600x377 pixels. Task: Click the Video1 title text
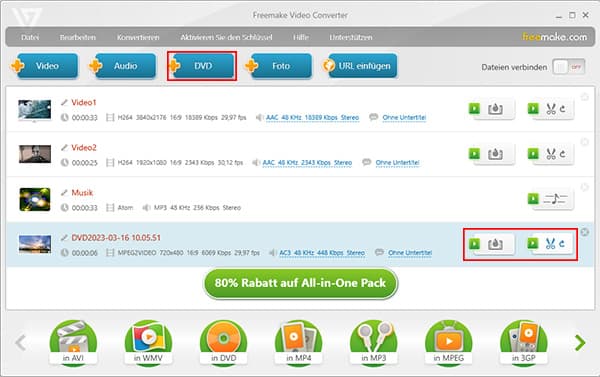(x=84, y=102)
